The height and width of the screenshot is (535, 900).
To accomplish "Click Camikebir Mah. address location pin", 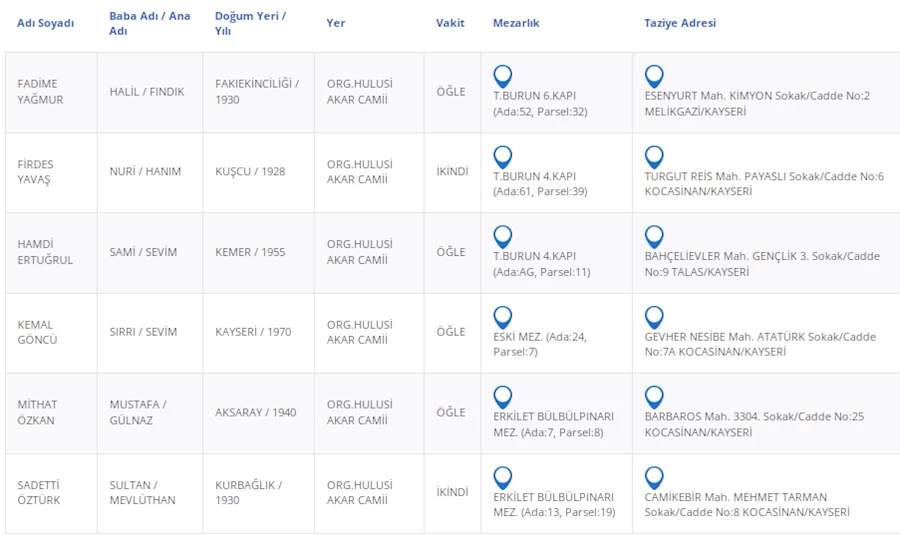I will 654,477.
